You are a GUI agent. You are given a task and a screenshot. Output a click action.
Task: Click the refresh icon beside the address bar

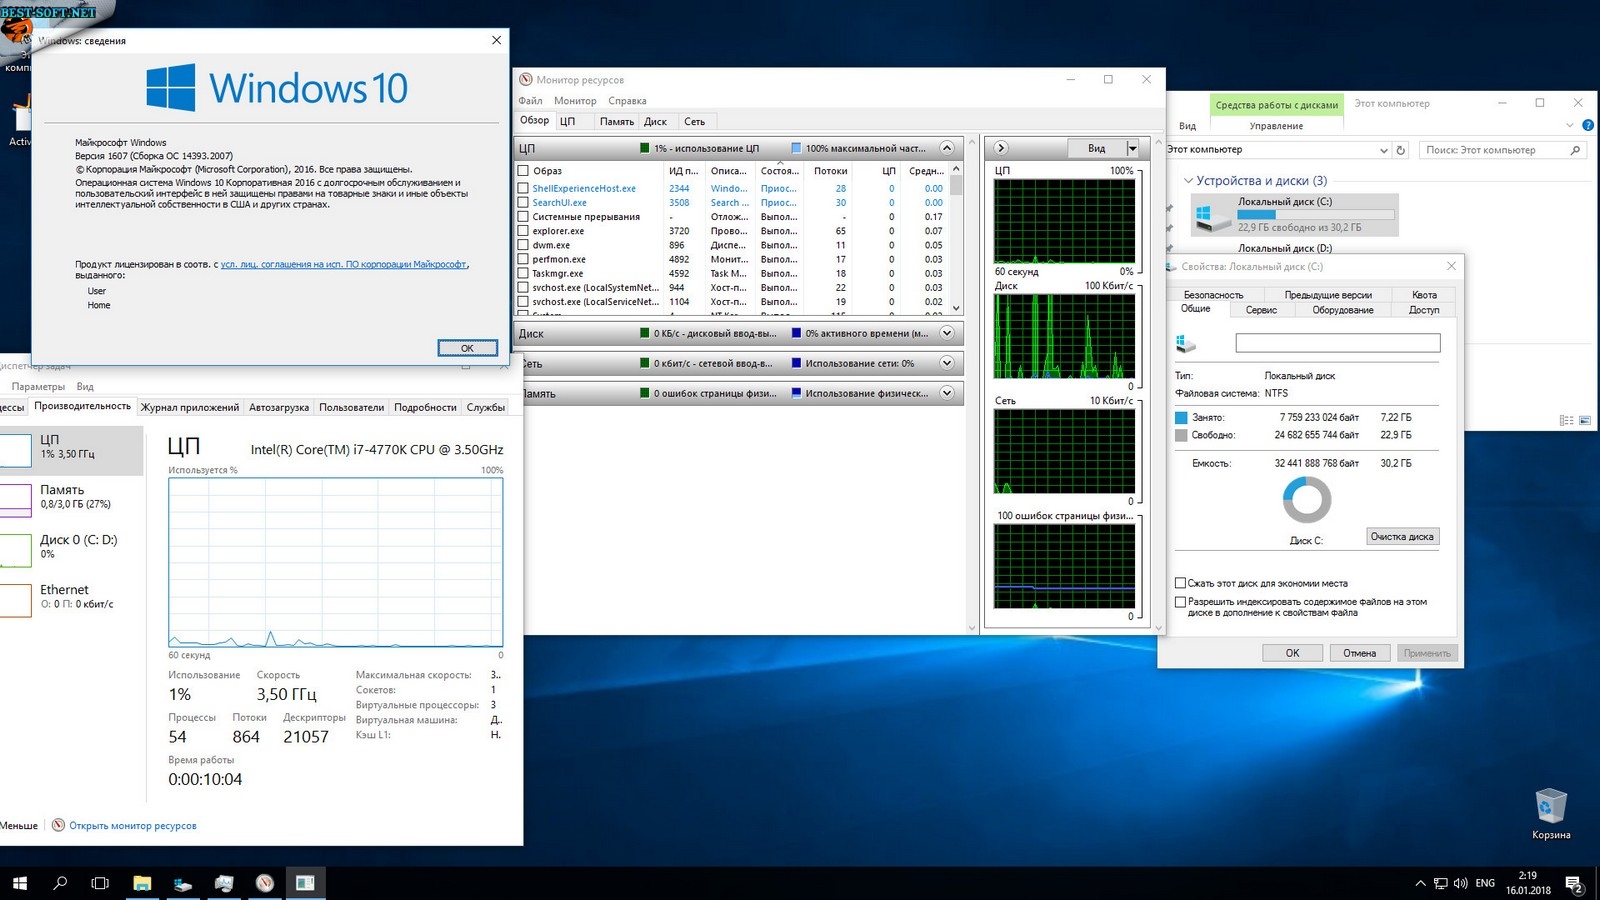click(x=1401, y=150)
